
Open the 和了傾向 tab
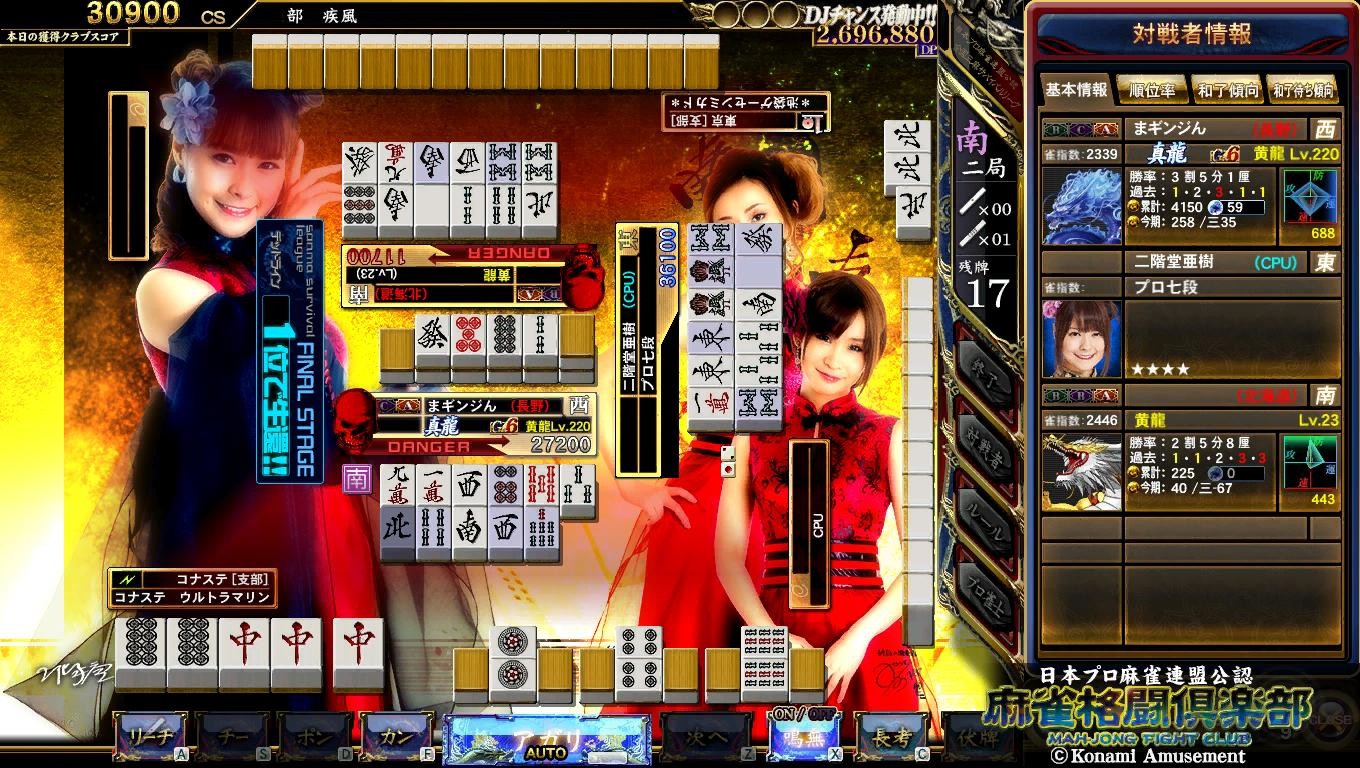[1227, 89]
